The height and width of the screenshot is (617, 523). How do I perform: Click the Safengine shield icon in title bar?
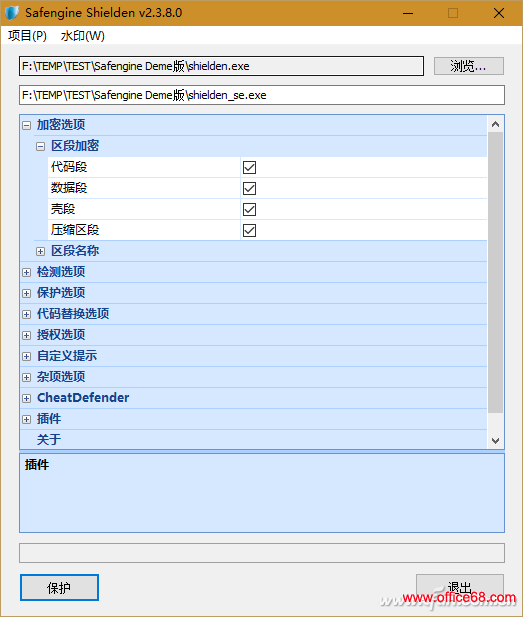click(x=12, y=13)
